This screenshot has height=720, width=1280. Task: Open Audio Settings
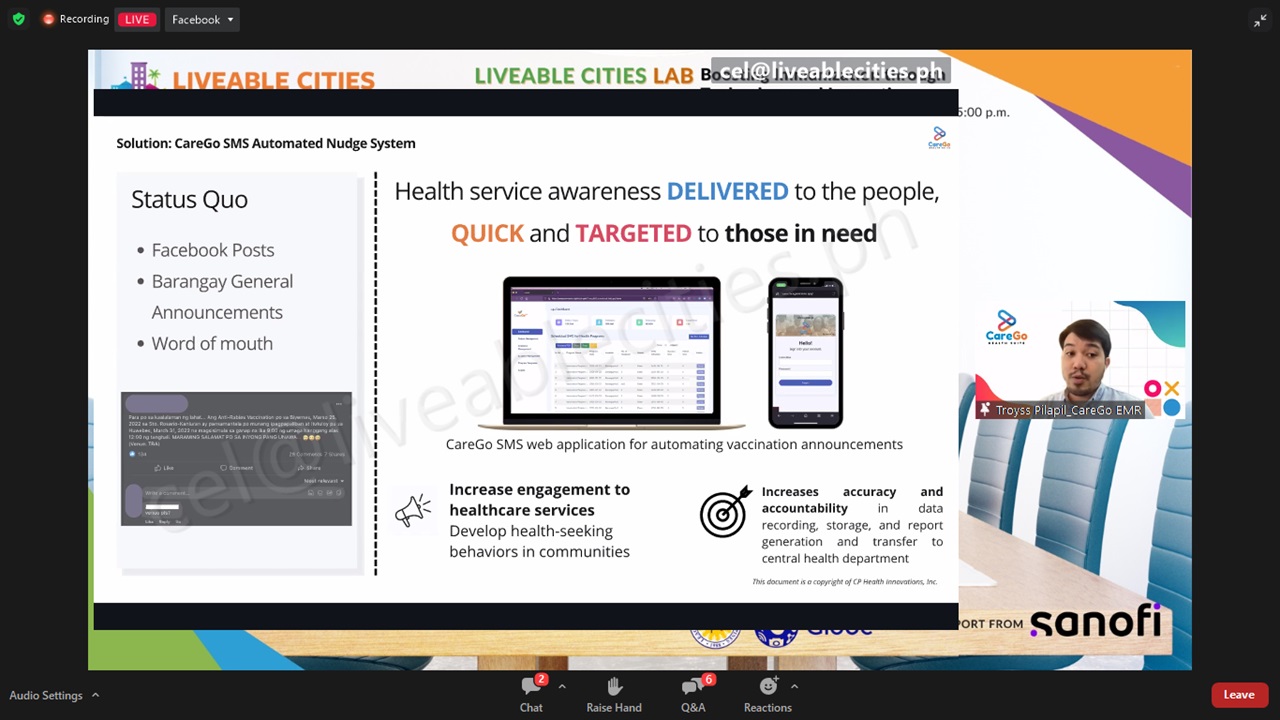coord(46,695)
